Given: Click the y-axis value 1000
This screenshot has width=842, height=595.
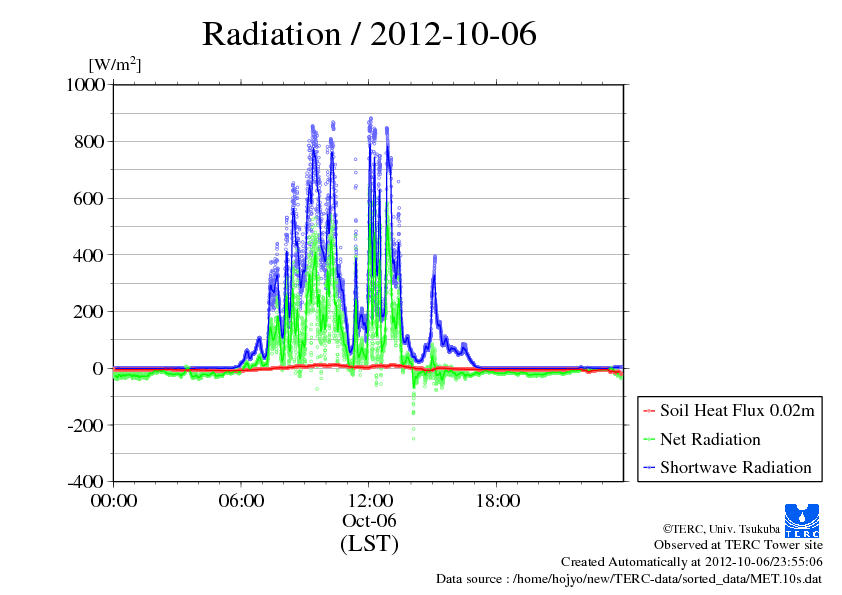Looking at the screenshot, I should (85, 85).
